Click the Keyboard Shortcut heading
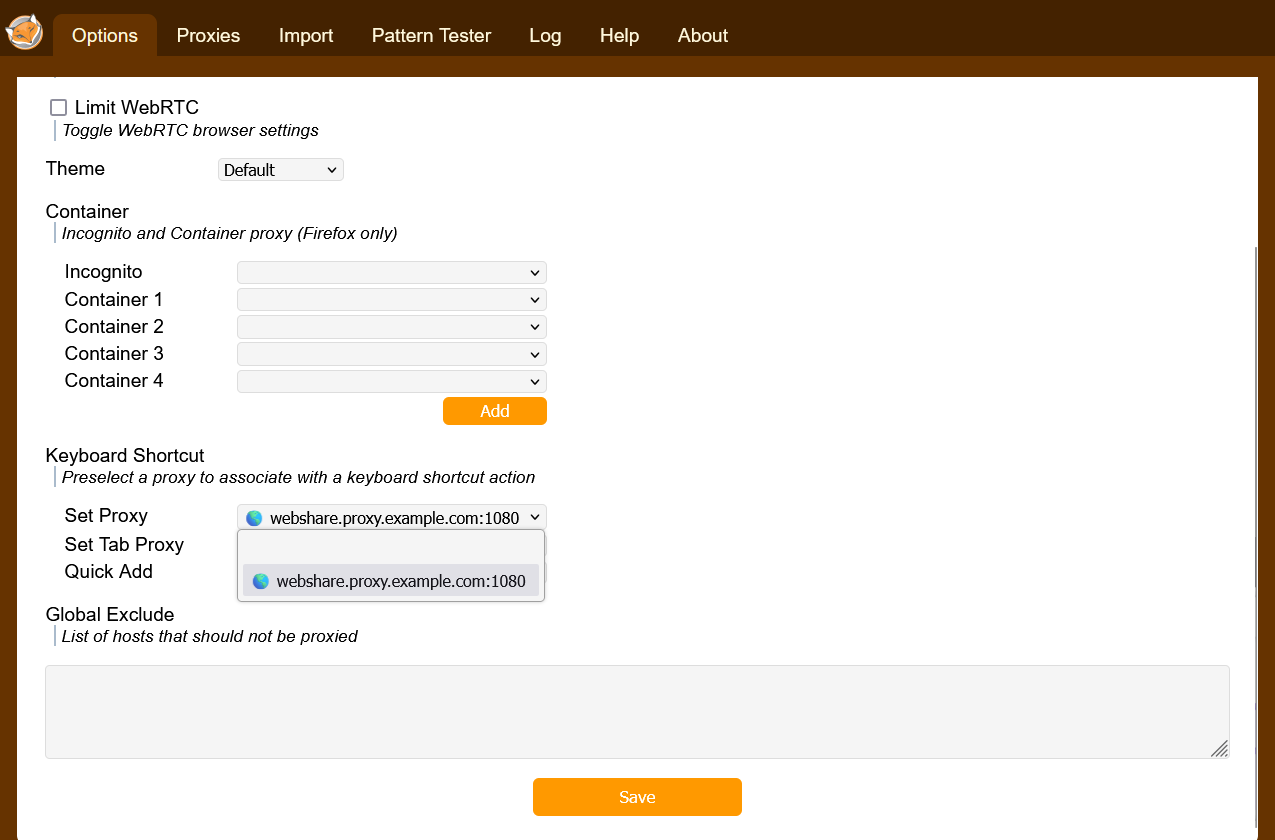 (x=125, y=456)
